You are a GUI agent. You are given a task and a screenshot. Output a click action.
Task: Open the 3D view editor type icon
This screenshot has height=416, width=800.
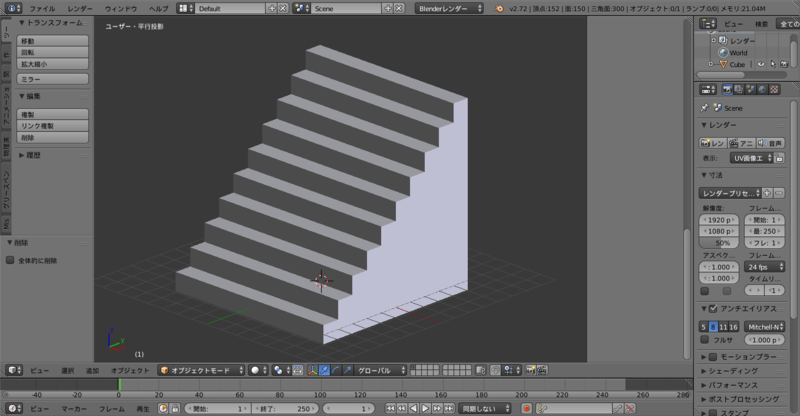pos(14,370)
